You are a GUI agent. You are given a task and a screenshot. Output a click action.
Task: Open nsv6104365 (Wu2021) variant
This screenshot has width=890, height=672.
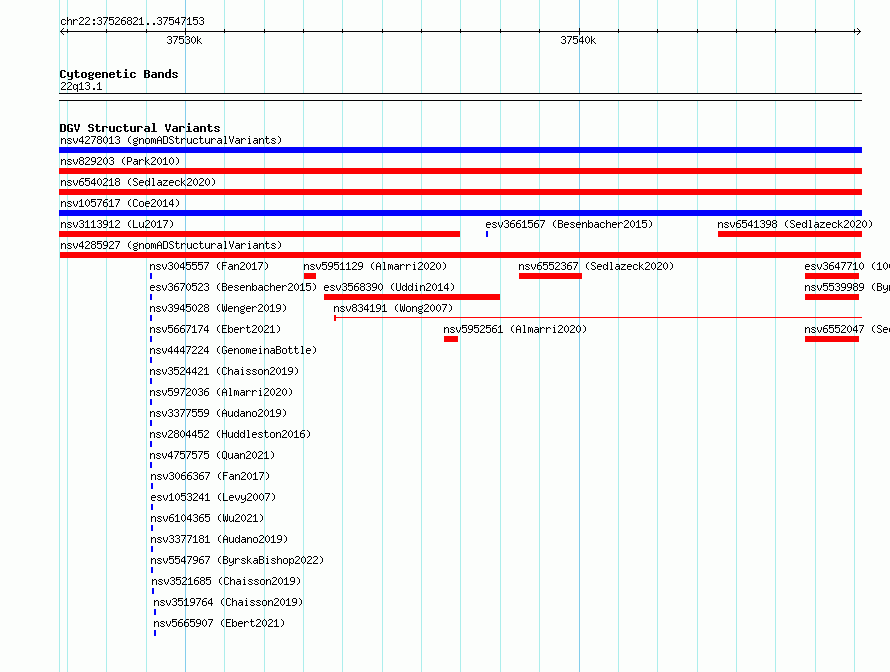(x=207, y=518)
